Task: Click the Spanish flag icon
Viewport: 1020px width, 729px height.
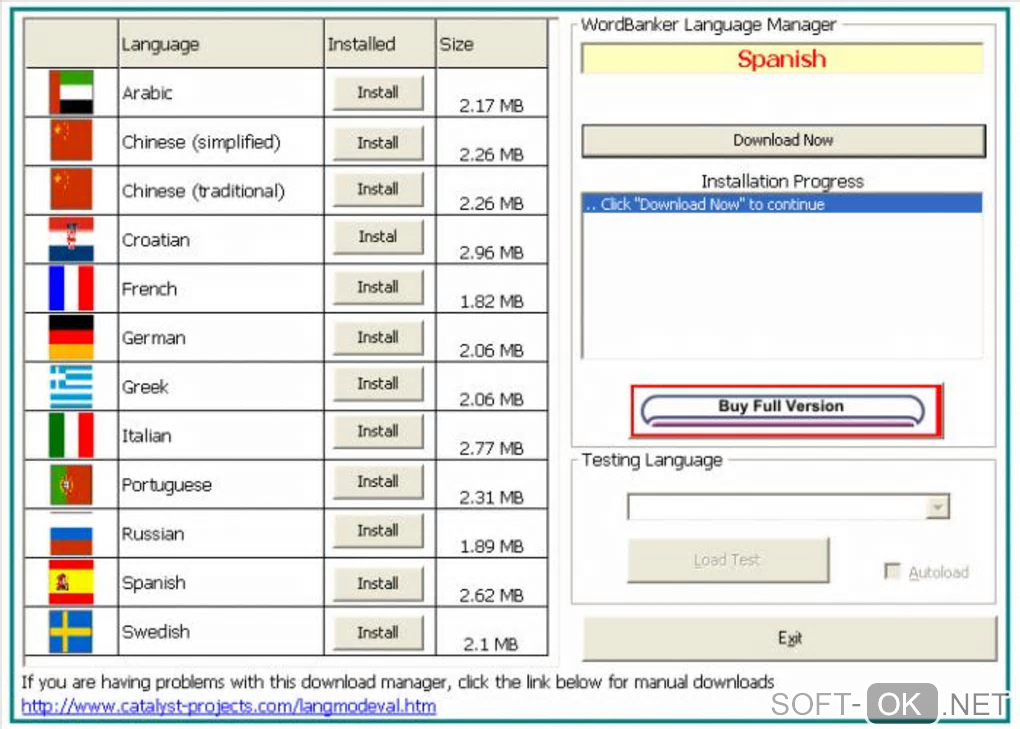Action: (x=71, y=582)
